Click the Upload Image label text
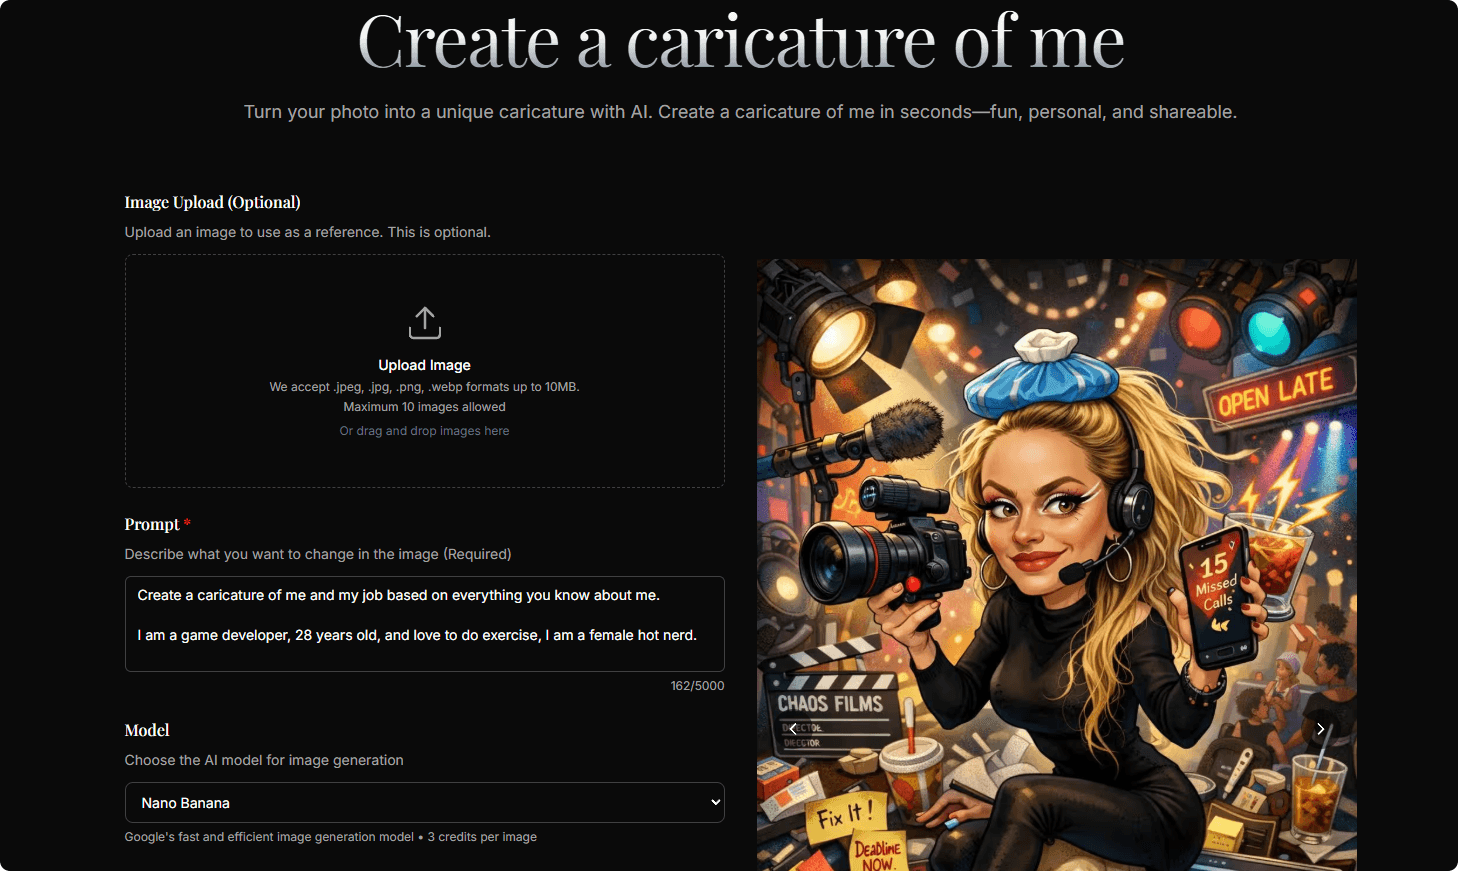 click(x=424, y=365)
